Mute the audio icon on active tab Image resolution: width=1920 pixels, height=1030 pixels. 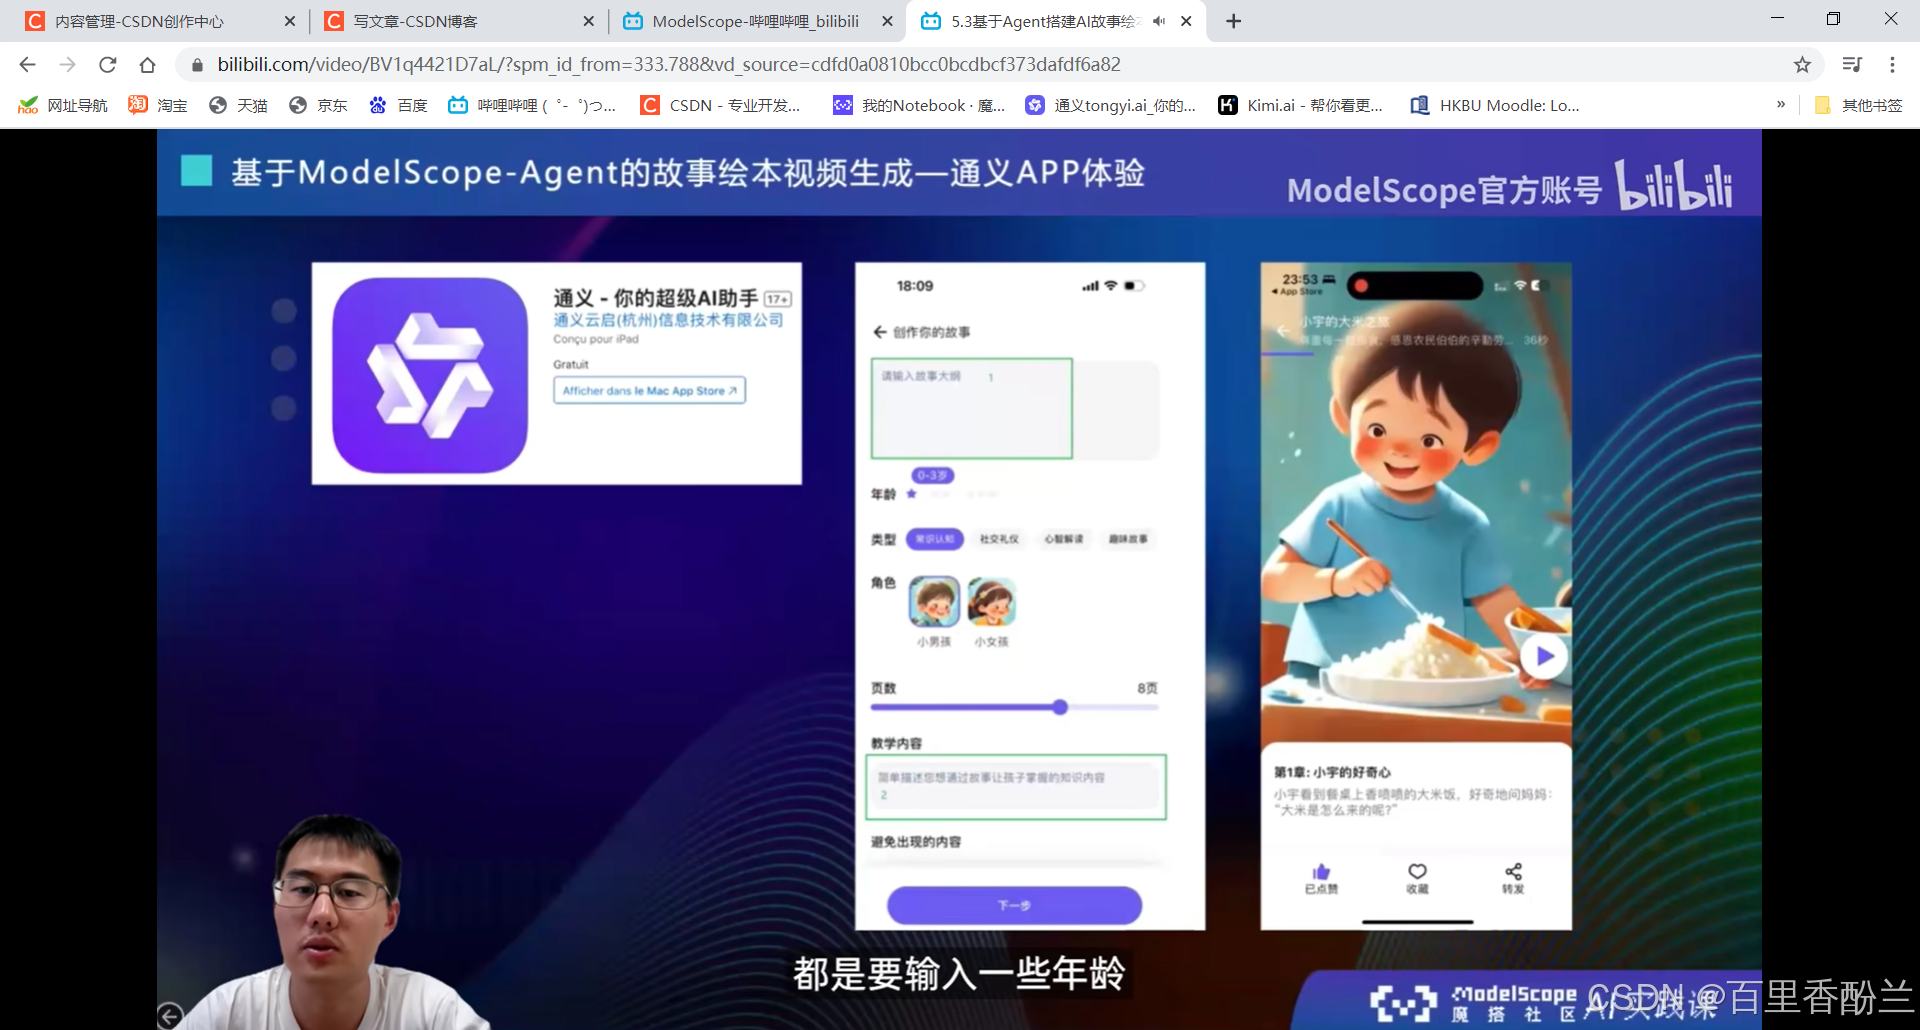click(x=1159, y=21)
